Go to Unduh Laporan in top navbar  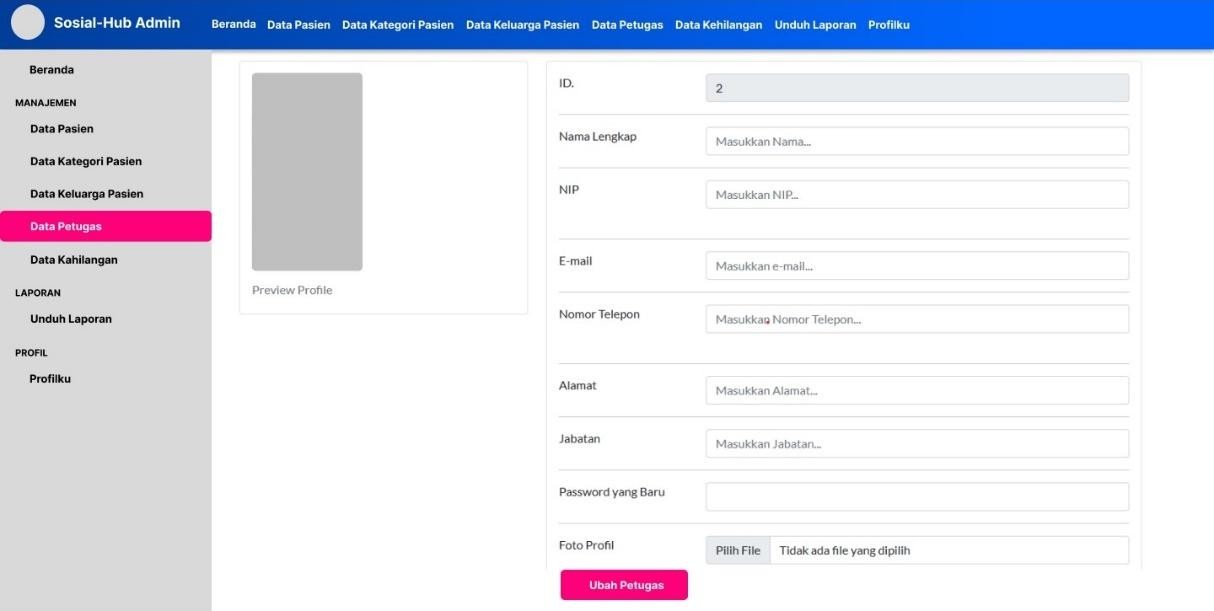815,25
